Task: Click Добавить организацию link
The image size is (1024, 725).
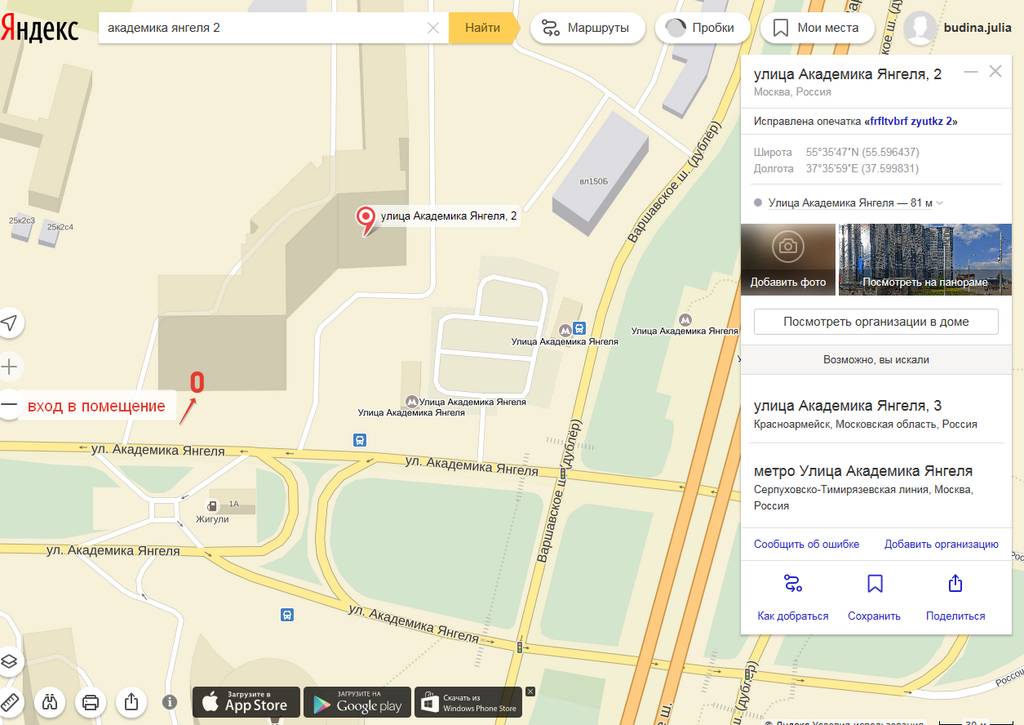Action: pyautogui.click(x=941, y=544)
